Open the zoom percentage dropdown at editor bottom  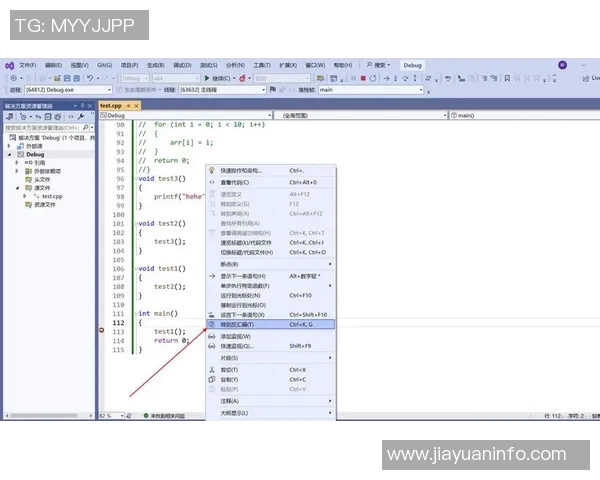pyautogui.click(x=109, y=415)
